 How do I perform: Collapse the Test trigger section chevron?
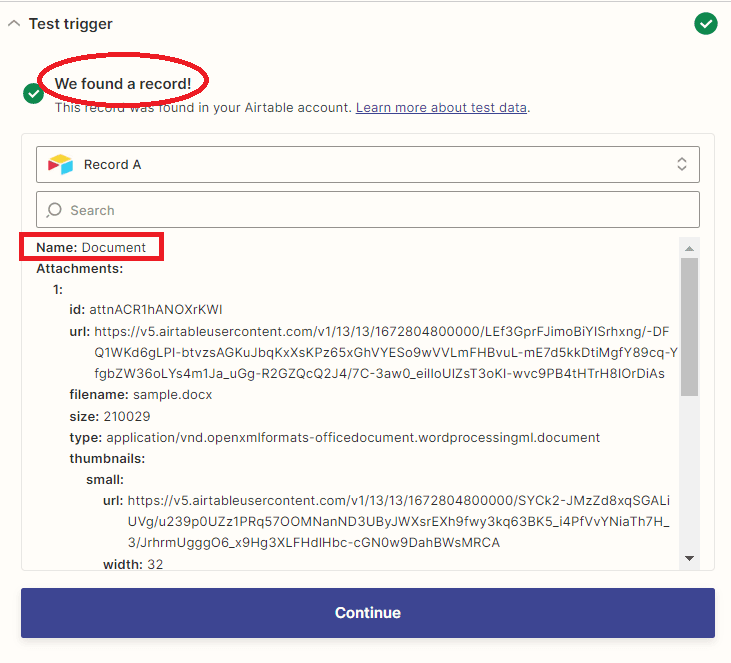click(x=13, y=24)
